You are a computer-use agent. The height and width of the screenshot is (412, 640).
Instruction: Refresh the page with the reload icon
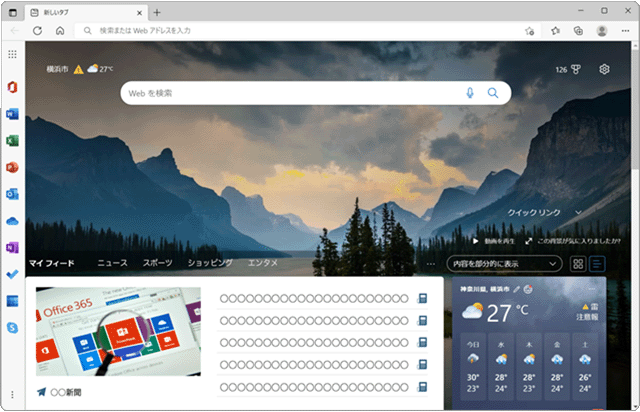click(38, 31)
